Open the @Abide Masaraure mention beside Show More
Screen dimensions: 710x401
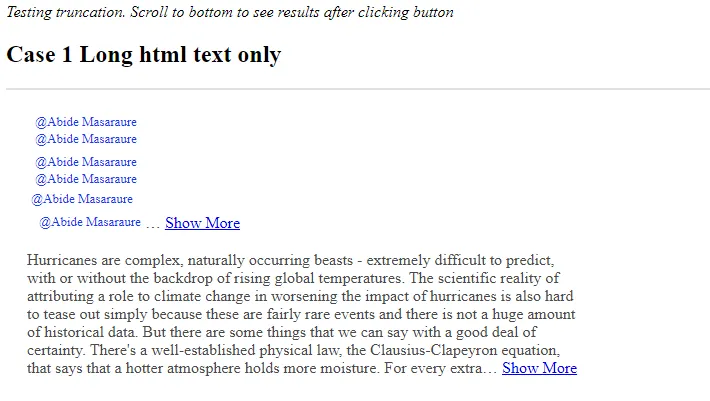pos(90,222)
